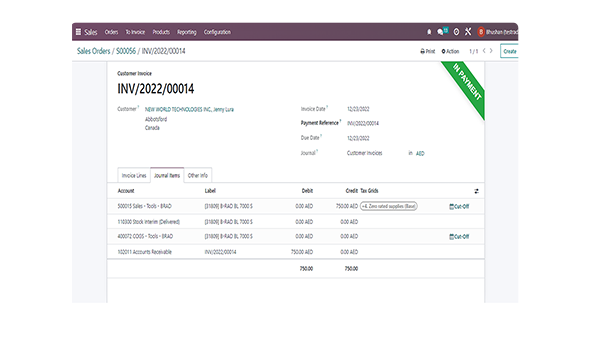Open the Reporting menu
The height and width of the screenshot is (360, 590).
(187, 32)
